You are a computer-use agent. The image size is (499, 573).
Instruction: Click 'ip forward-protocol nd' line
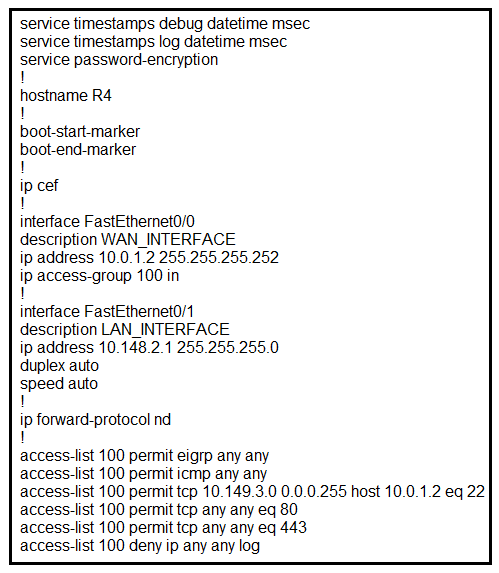coord(95,420)
